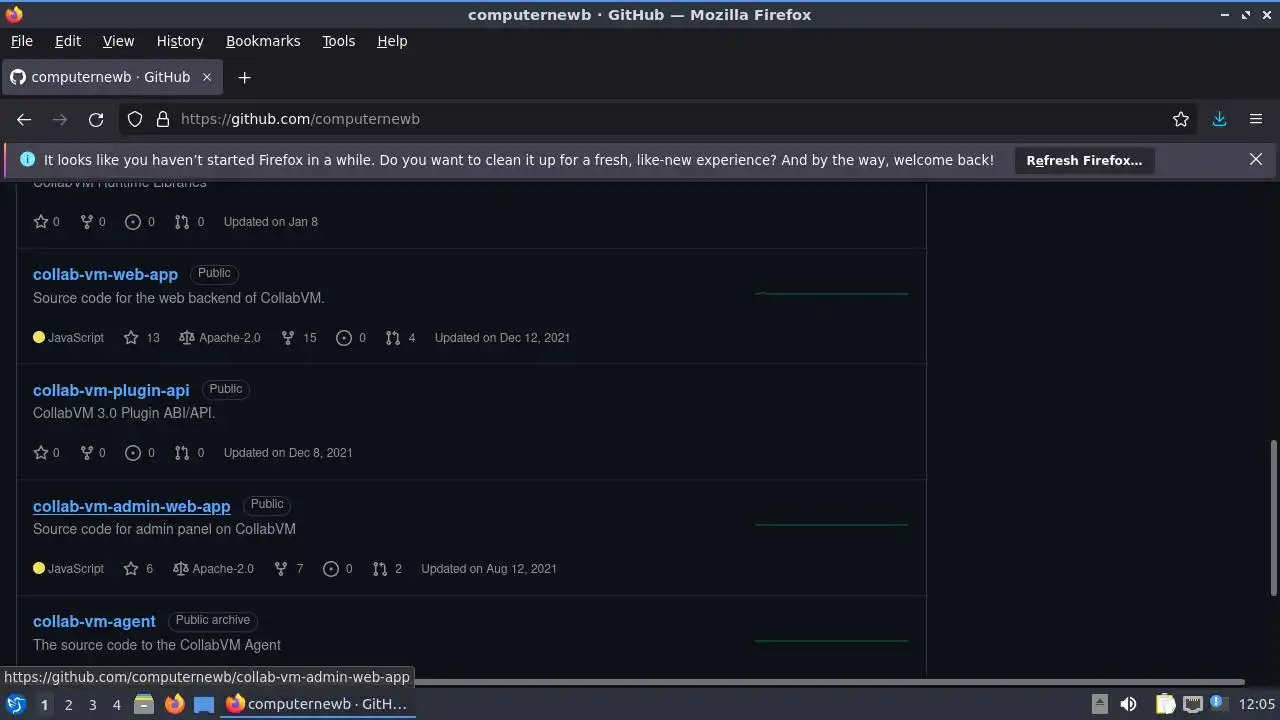1280x720 pixels.
Task: View the 6 stargazers of collab-vm-admin-web-app
Action: point(138,569)
